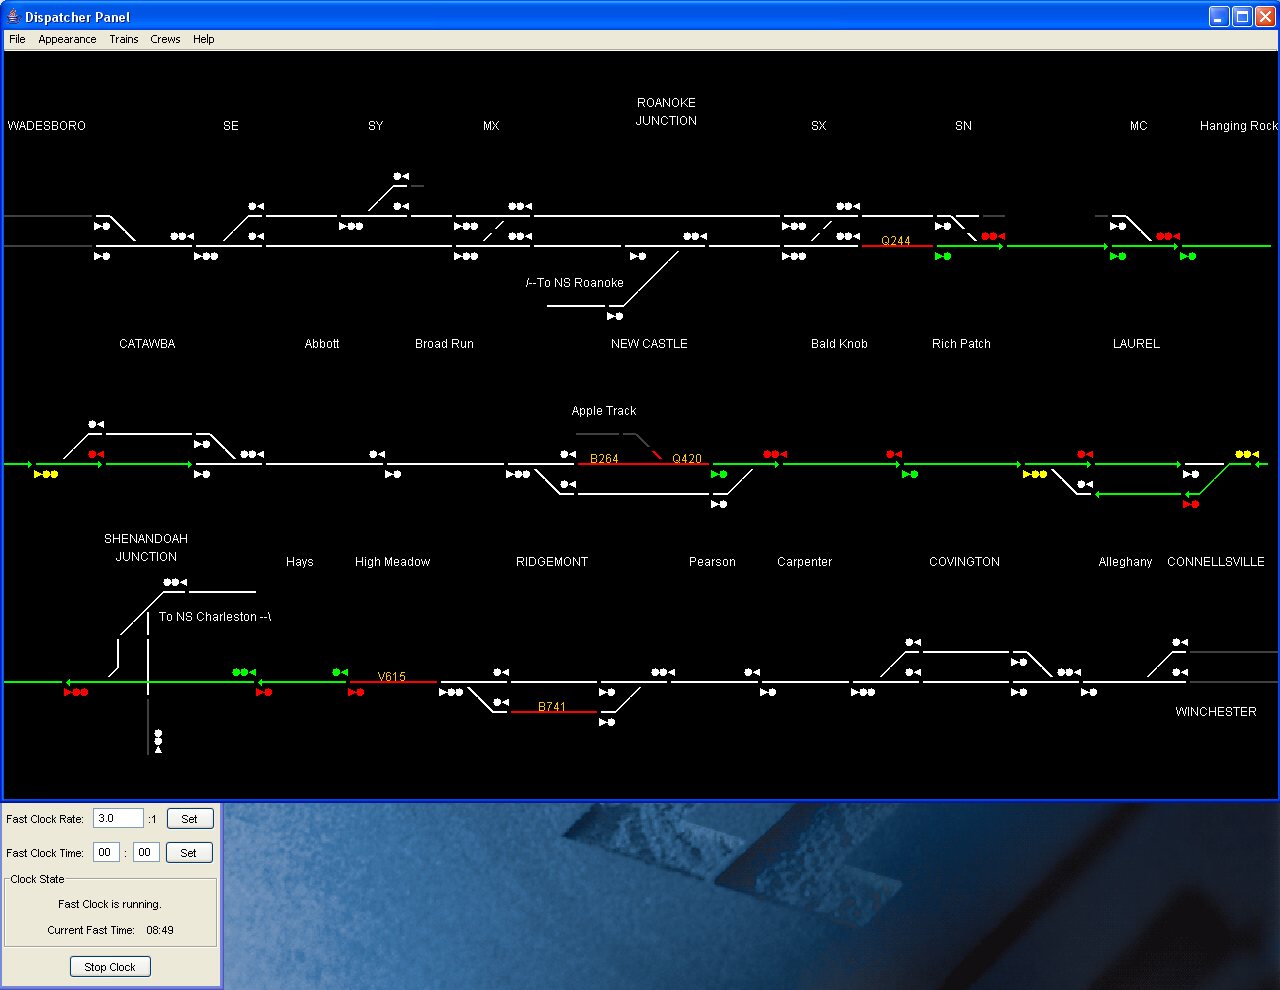Click the yellow signal left of LAUREL siding

tap(1035, 474)
